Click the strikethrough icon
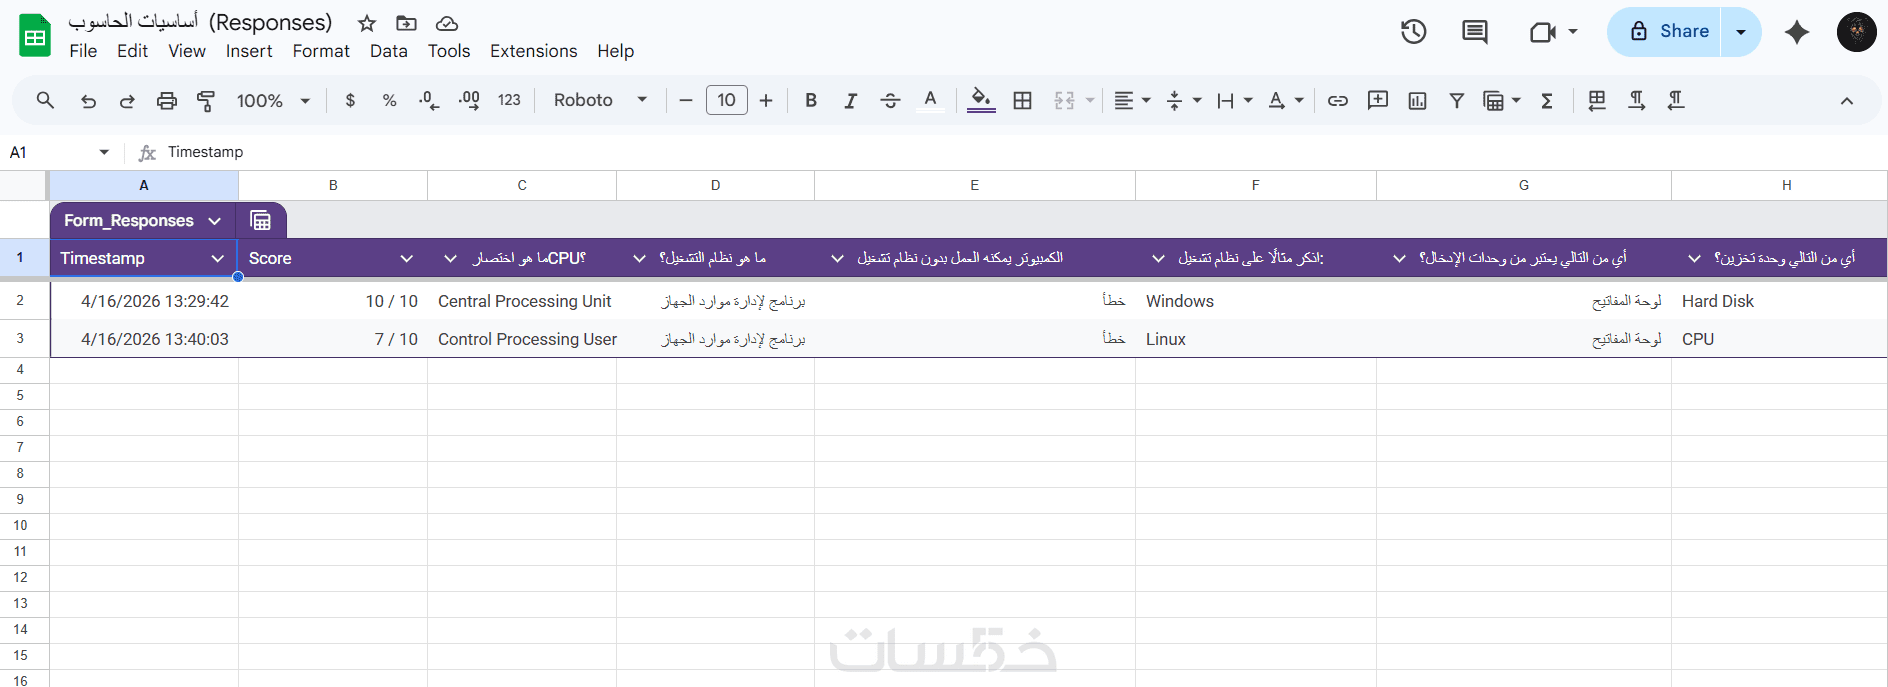This screenshot has width=1888, height=687. point(890,100)
